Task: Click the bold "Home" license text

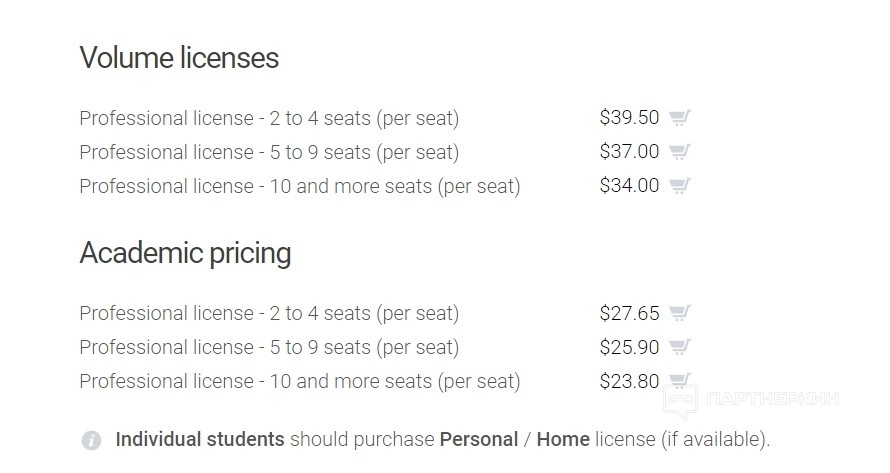Action: coord(563,439)
